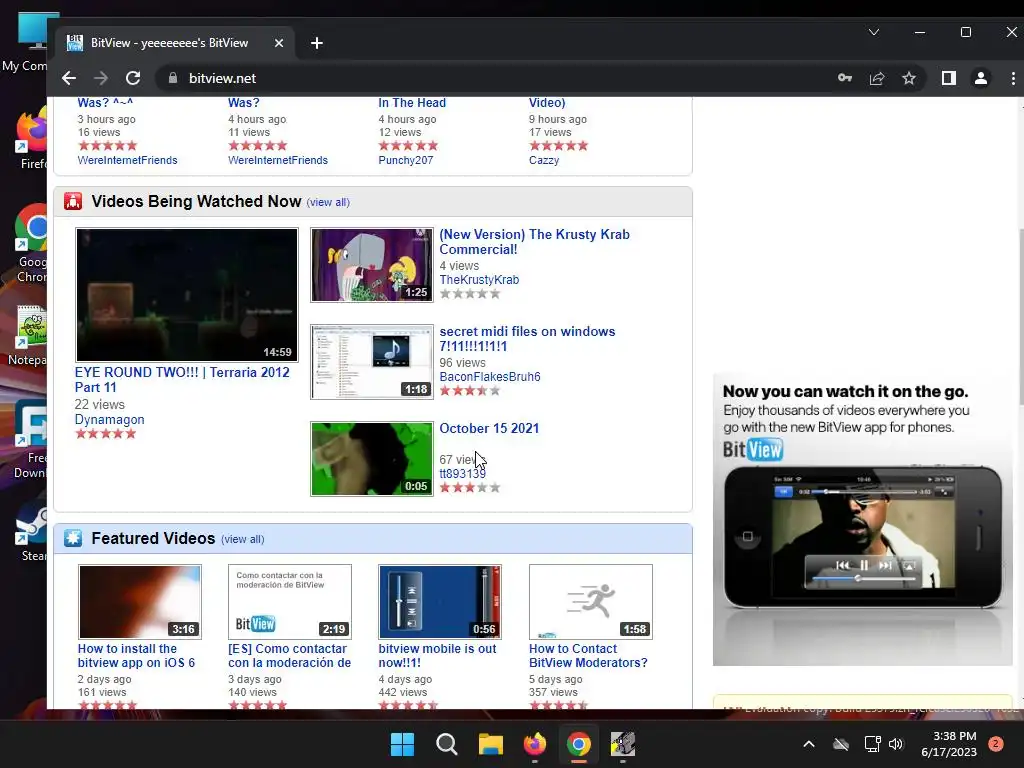
Task: Open the notification badge showing 2
Action: (996, 744)
